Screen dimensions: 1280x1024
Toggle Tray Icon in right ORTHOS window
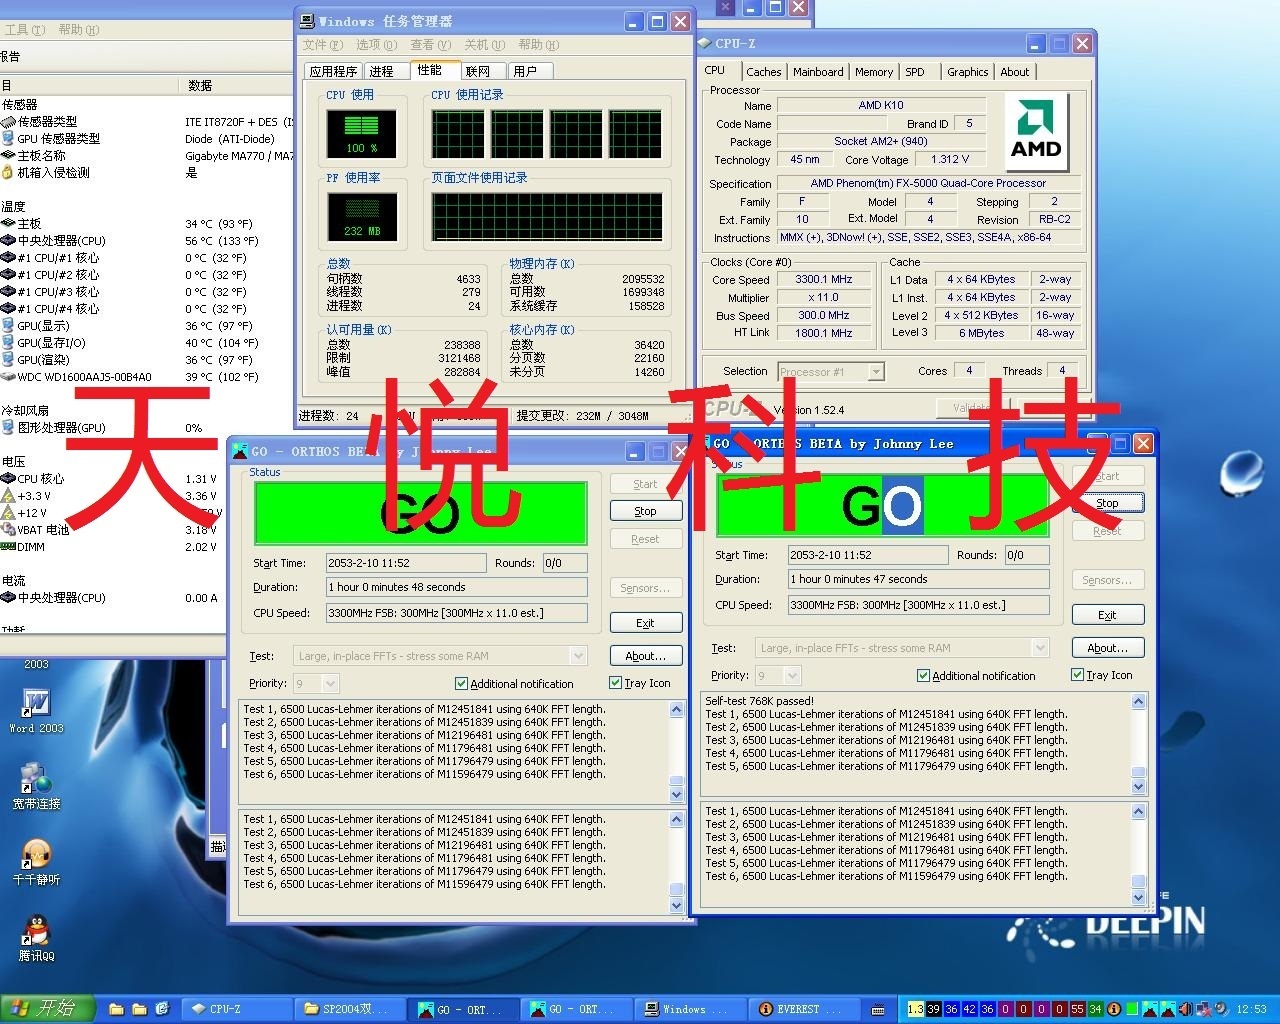coord(1077,675)
